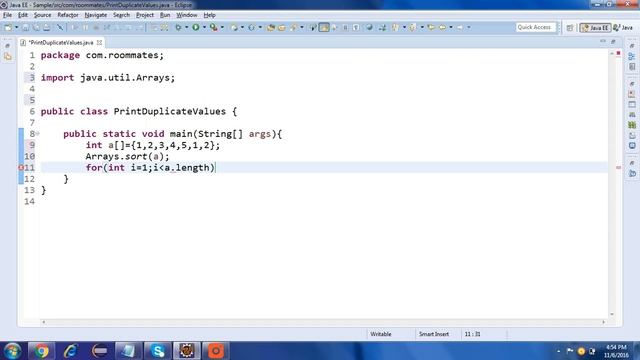The image size is (640, 360).
Task: Open the New dropdown arrow
Action: click(16, 27)
